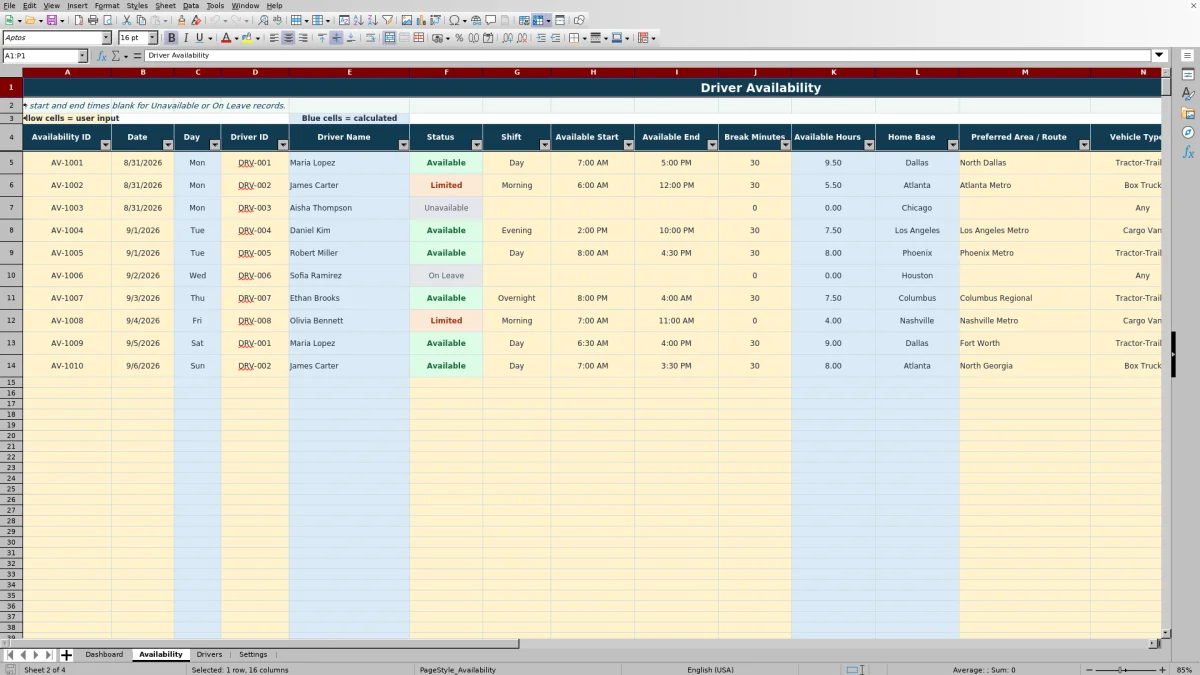Image resolution: width=1200 pixels, height=675 pixels.
Task: Toggle Freeze Rows and Columns
Action: pos(538,20)
